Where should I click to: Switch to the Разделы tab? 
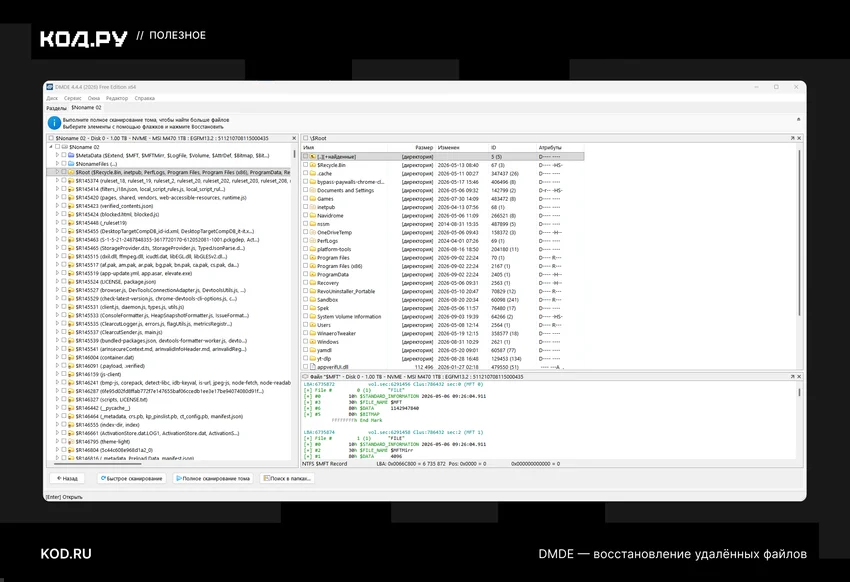pos(56,108)
